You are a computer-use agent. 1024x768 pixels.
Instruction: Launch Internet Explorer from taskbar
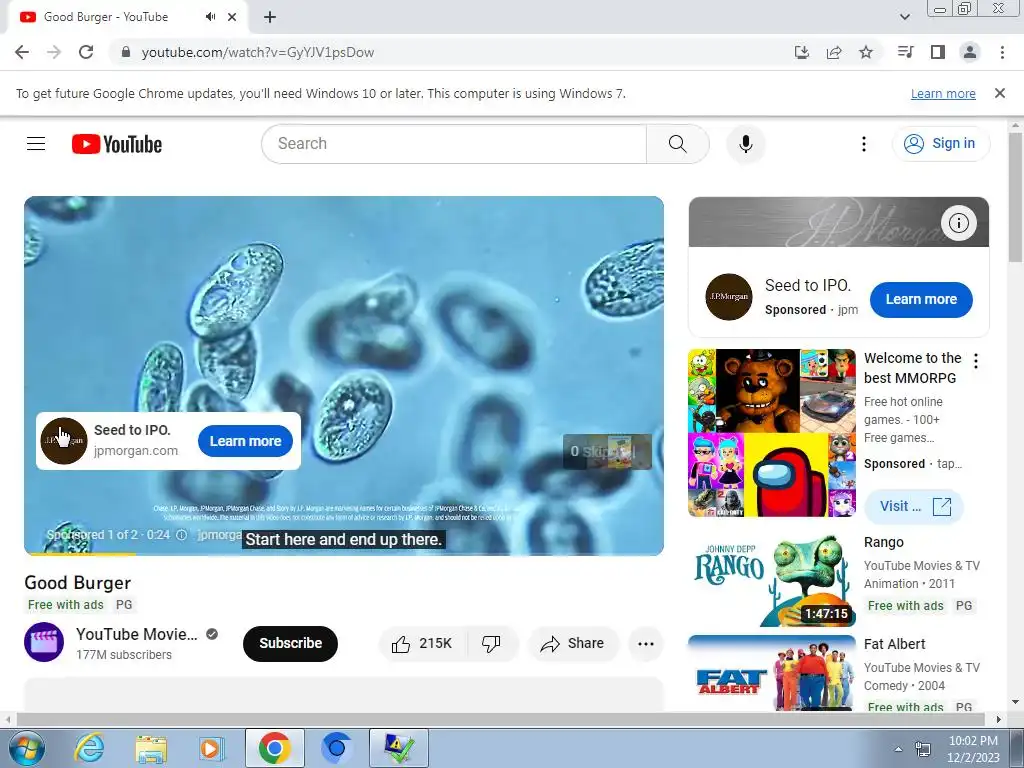click(x=89, y=748)
